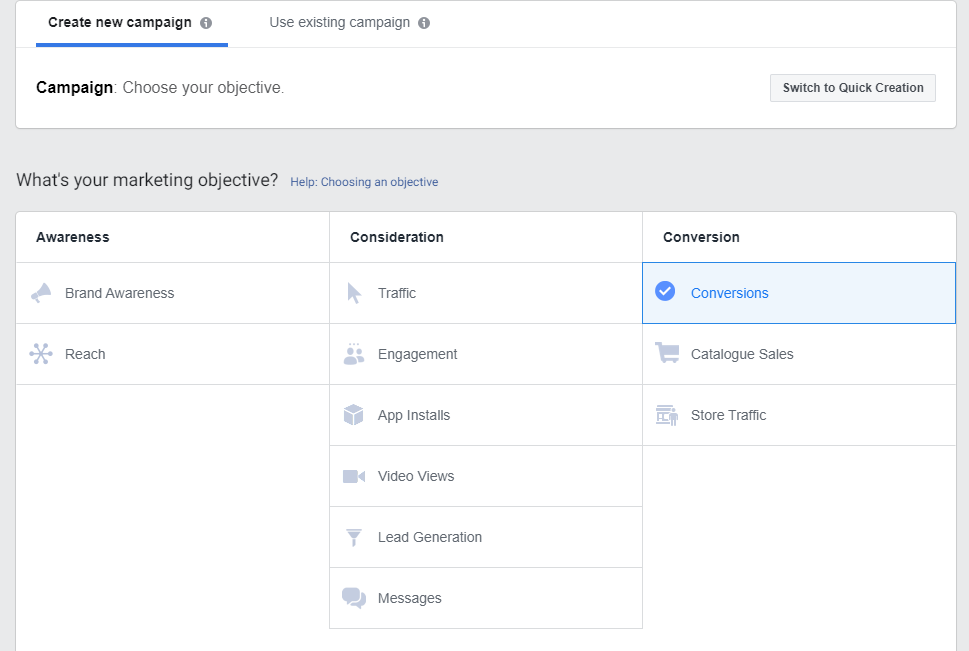Click the Catalogue Sales cart icon
The image size is (969, 651).
667,353
